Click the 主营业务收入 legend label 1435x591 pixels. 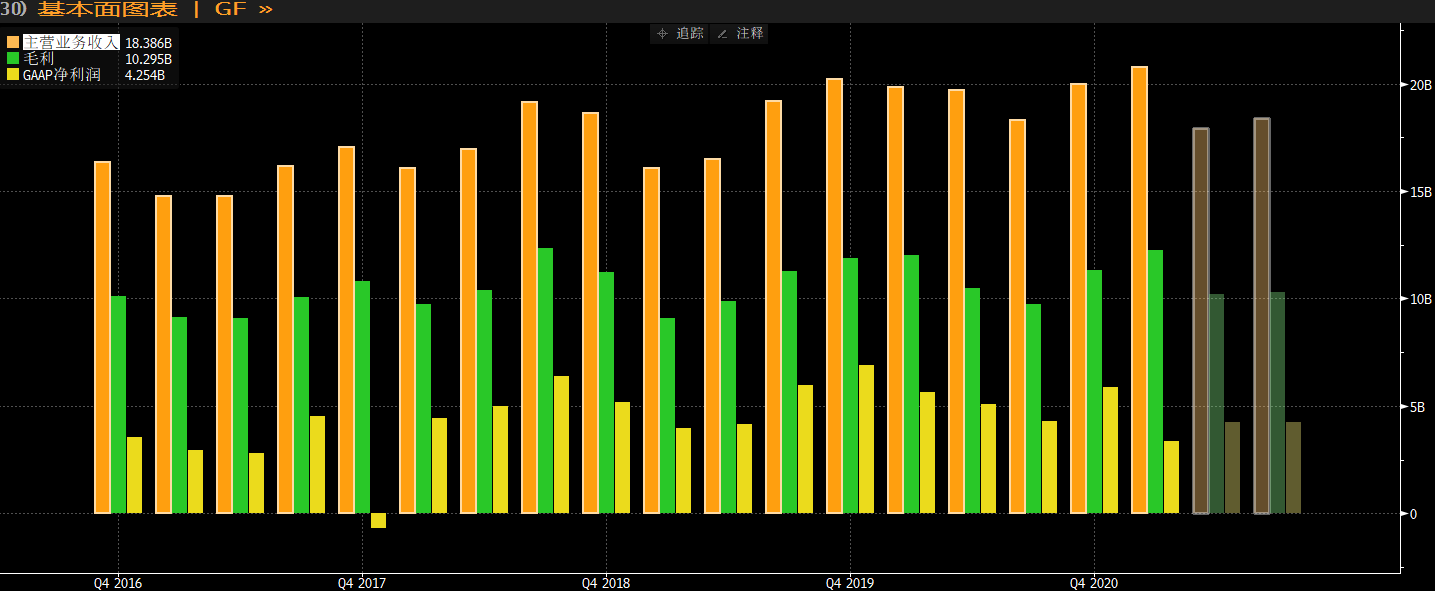pyautogui.click(x=71, y=43)
